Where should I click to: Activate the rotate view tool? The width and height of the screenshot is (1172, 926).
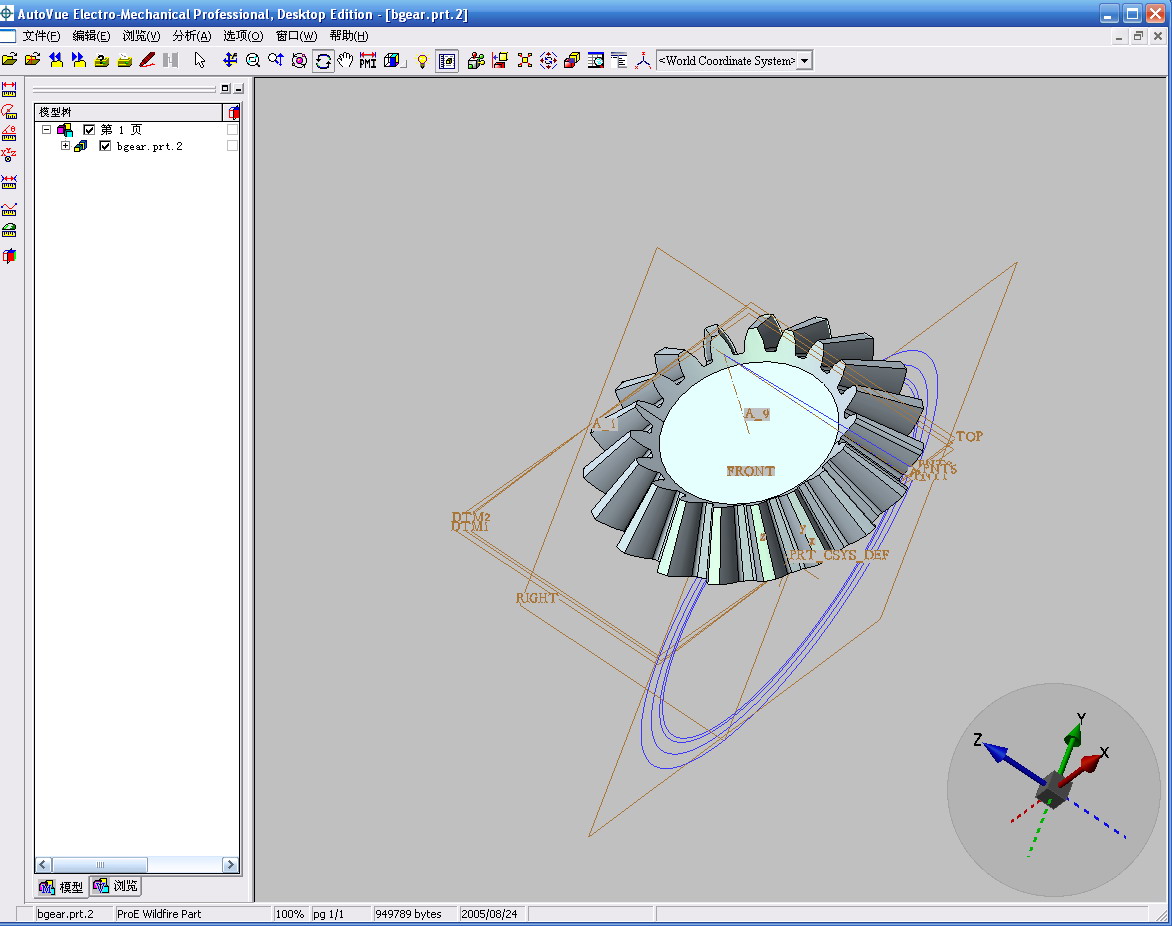pos(323,61)
